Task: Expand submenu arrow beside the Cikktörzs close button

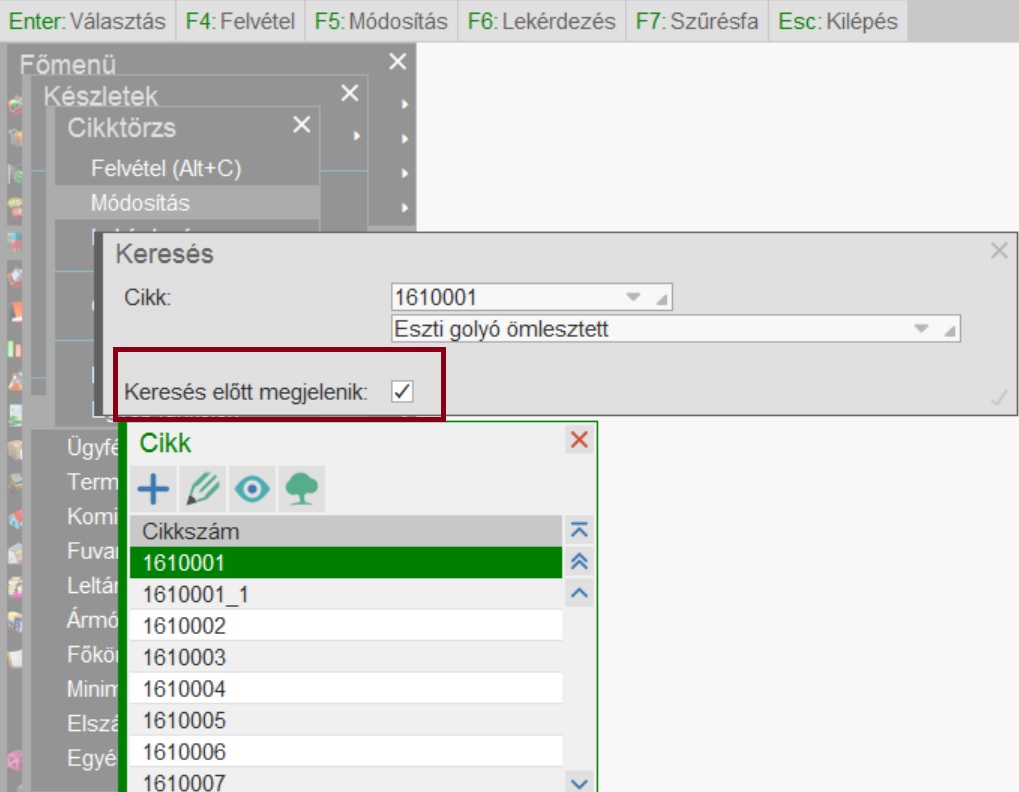Action: pos(356,136)
